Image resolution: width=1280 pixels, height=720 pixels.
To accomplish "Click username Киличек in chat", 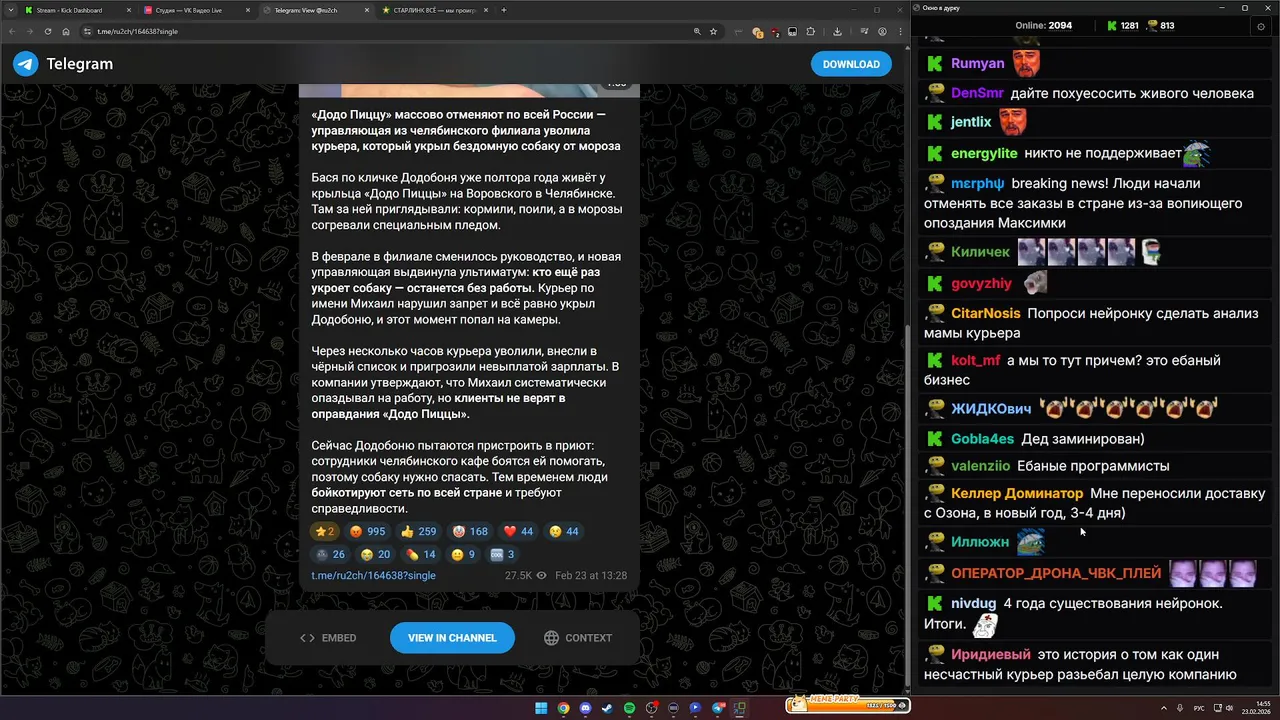I will [980, 252].
